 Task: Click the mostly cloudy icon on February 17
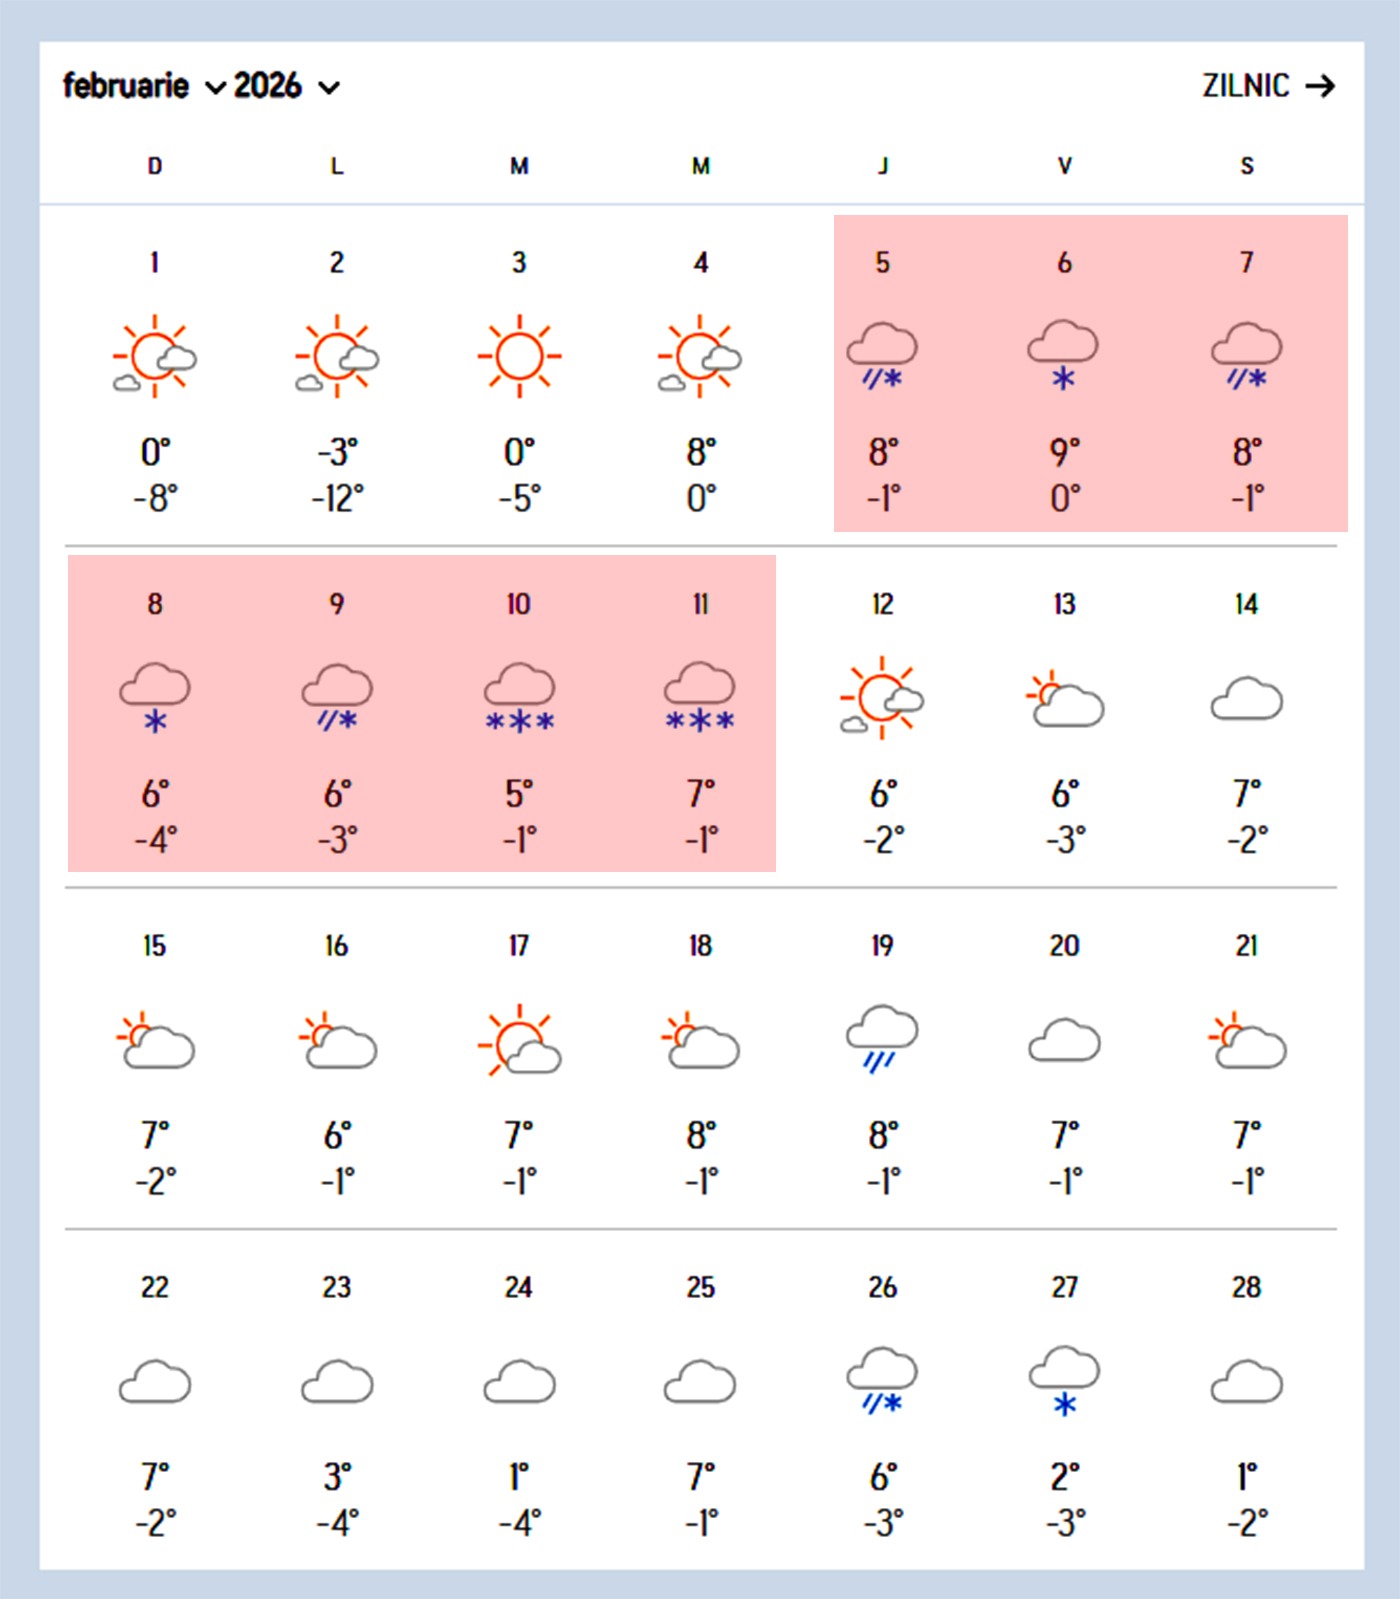(519, 1040)
